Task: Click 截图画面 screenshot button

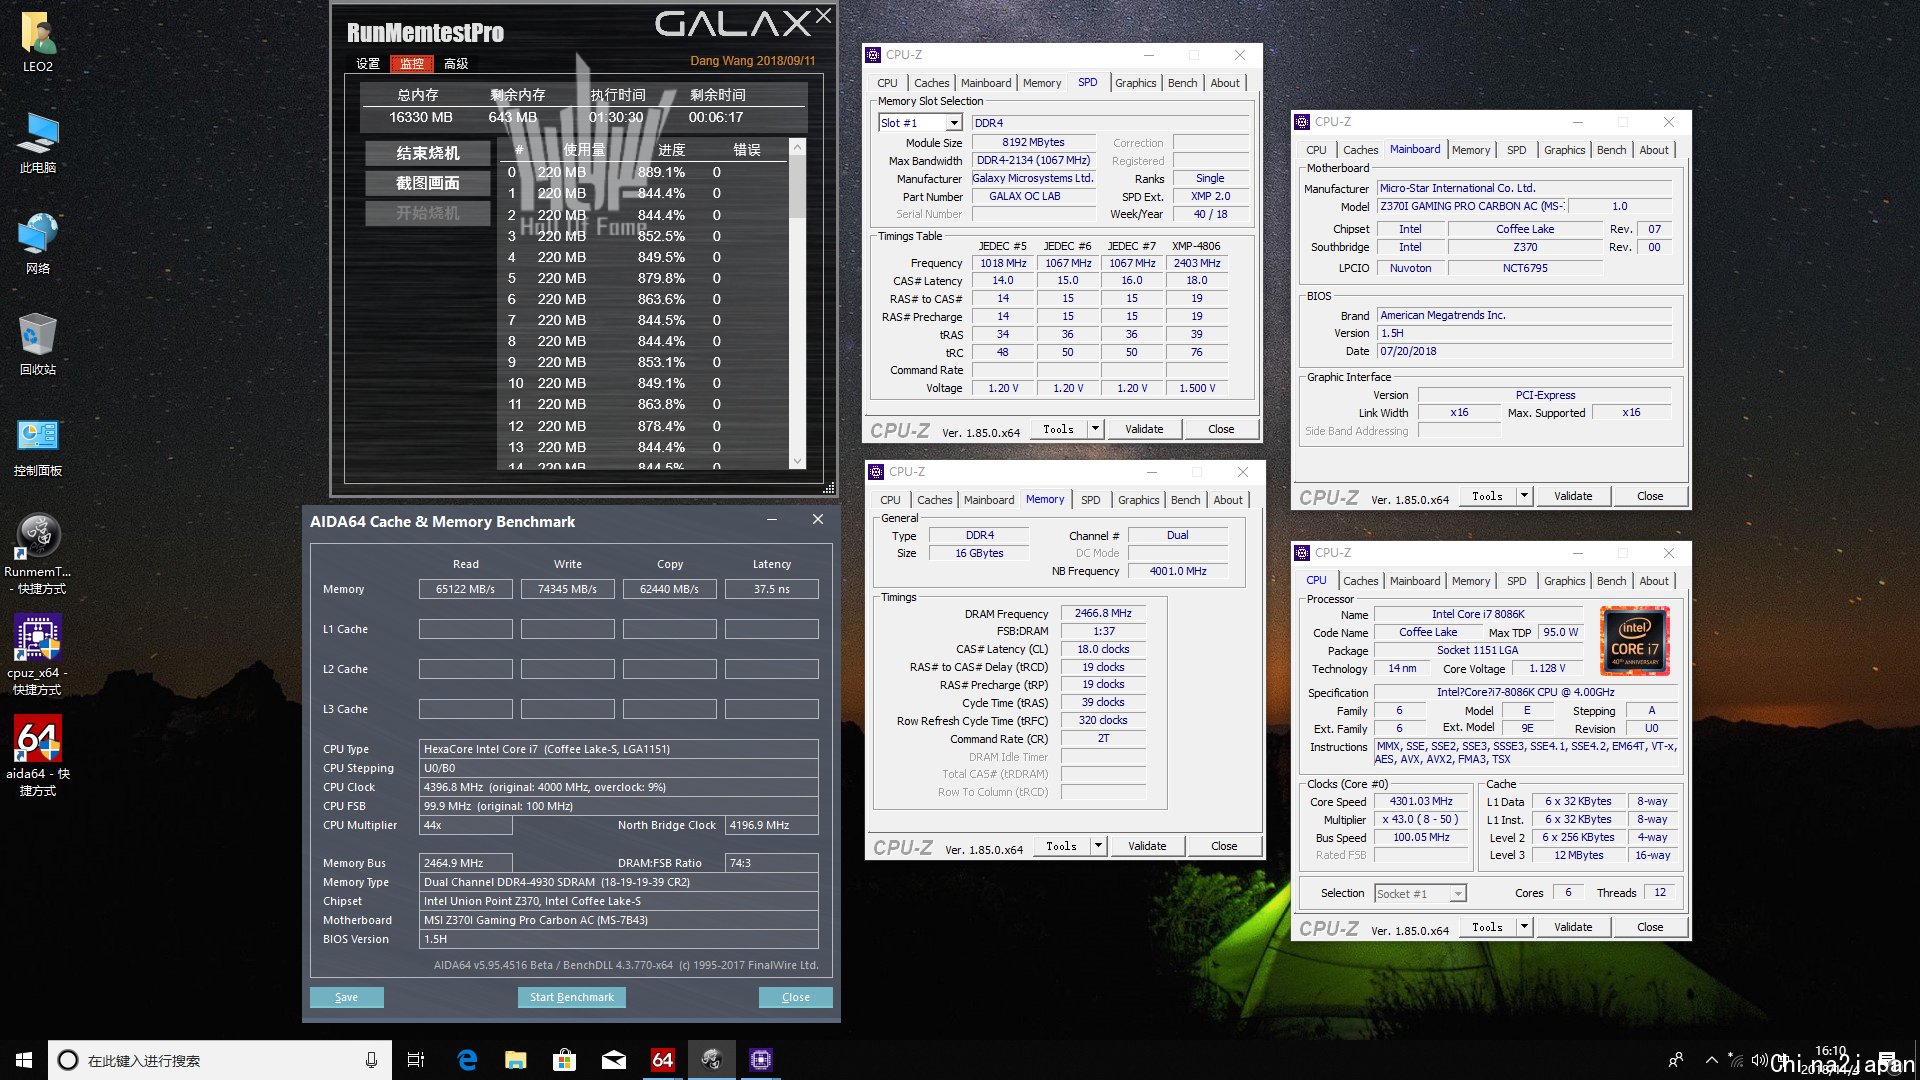Action: tap(428, 183)
